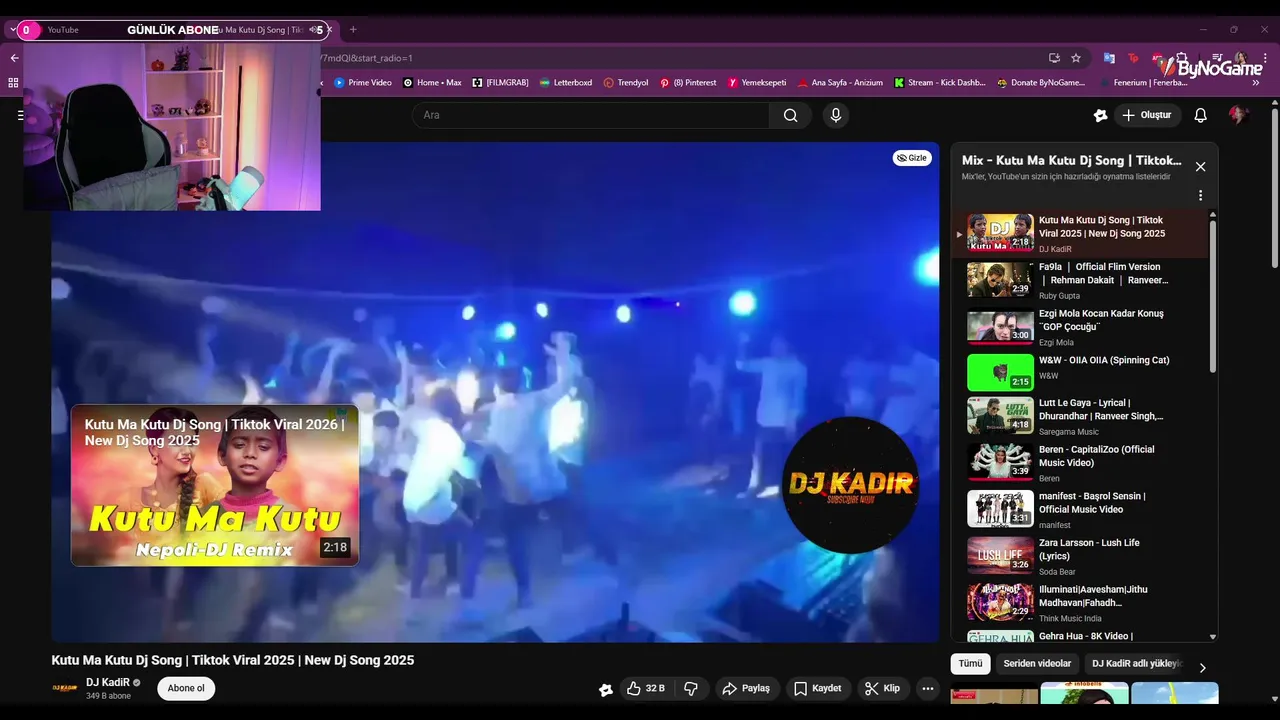Dislike the video with thumbs down
Screen dimensions: 1280x720
click(x=691, y=689)
